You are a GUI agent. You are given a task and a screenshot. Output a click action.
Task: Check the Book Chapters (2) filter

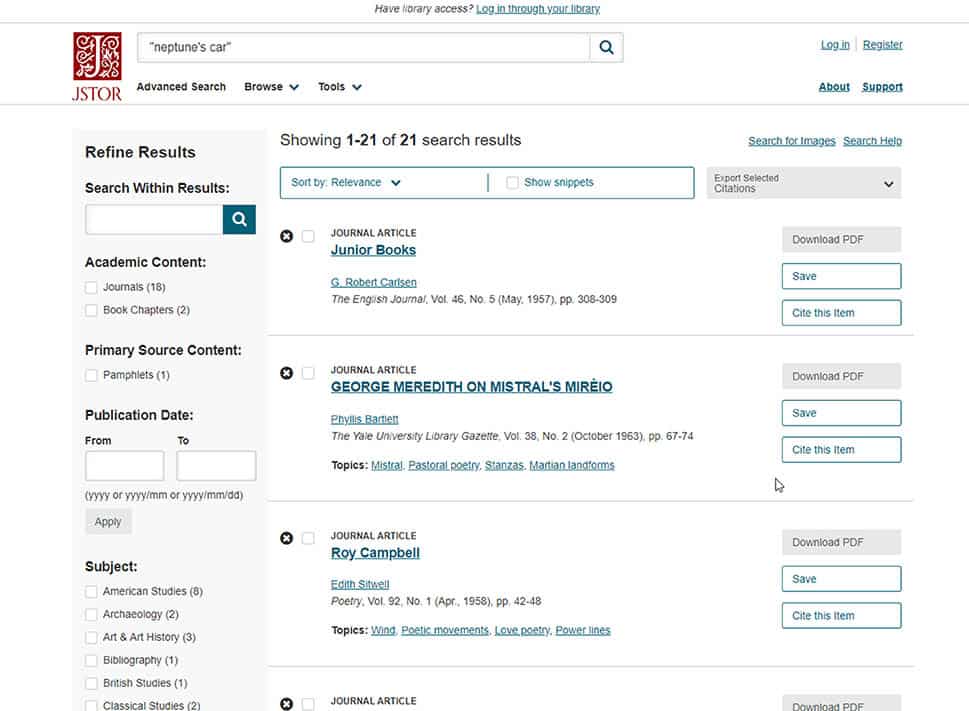[x=91, y=310]
